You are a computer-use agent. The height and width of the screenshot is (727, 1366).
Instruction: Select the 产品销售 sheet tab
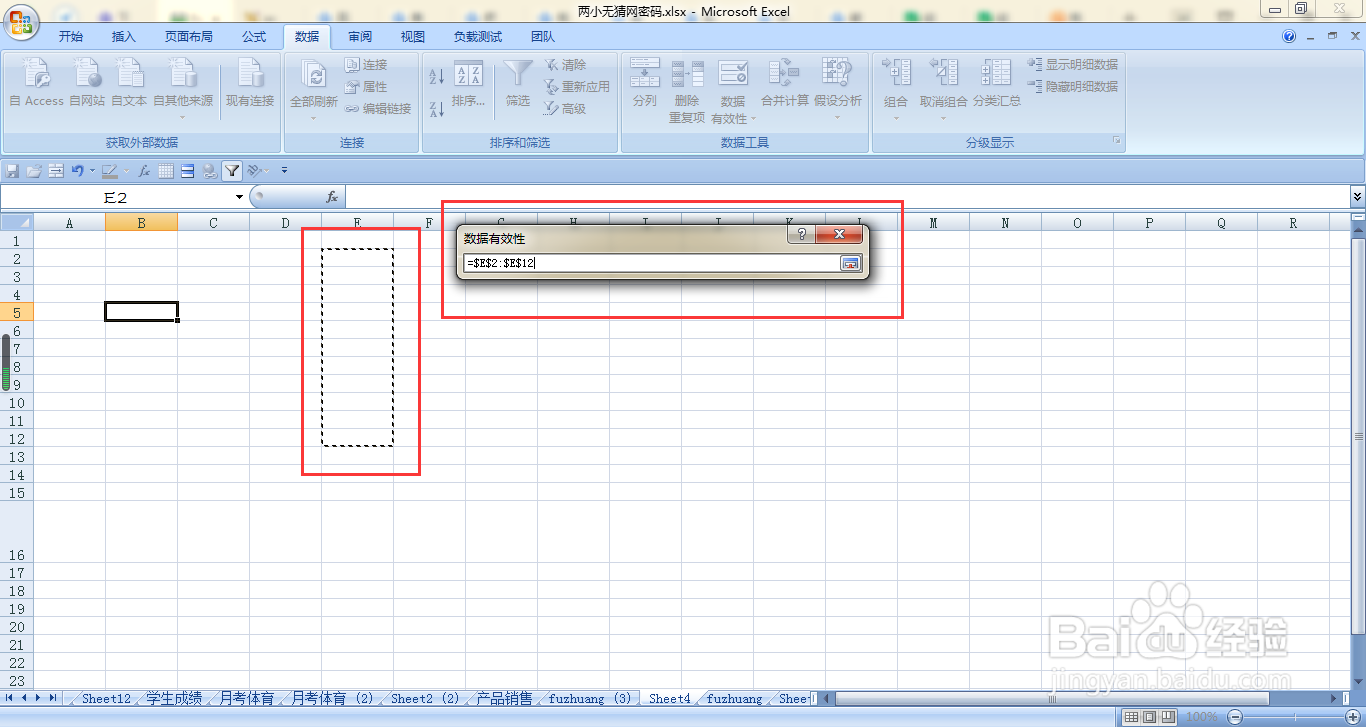point(504,699)
